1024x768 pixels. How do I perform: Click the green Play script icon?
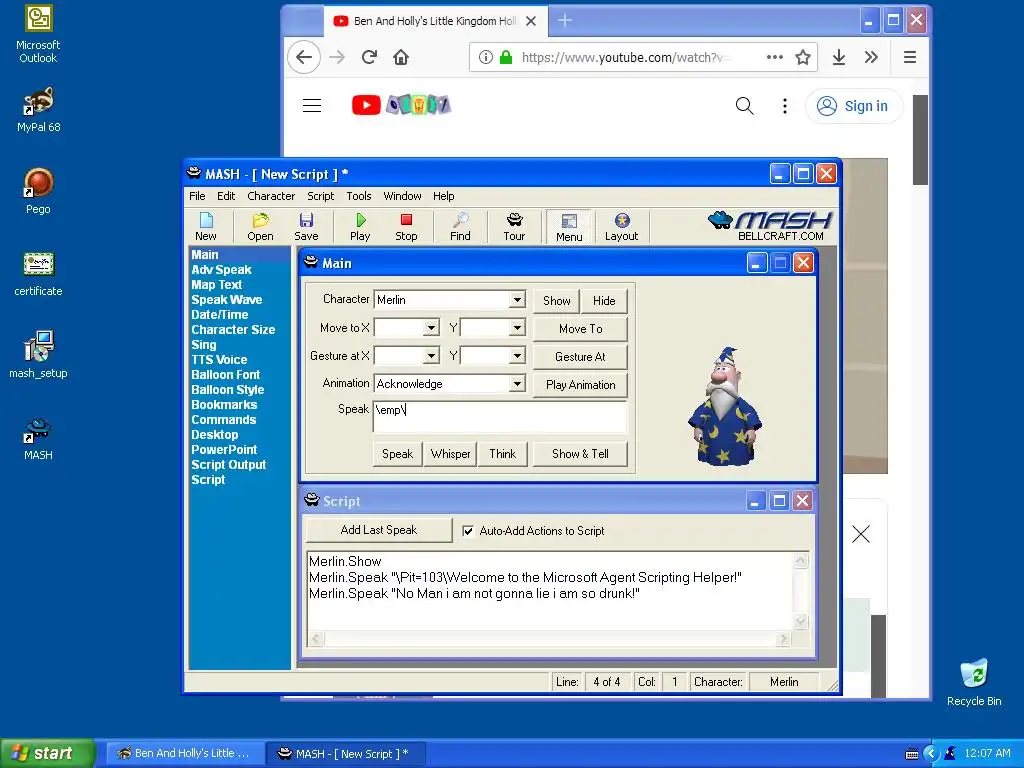click(x=360, y=227)
